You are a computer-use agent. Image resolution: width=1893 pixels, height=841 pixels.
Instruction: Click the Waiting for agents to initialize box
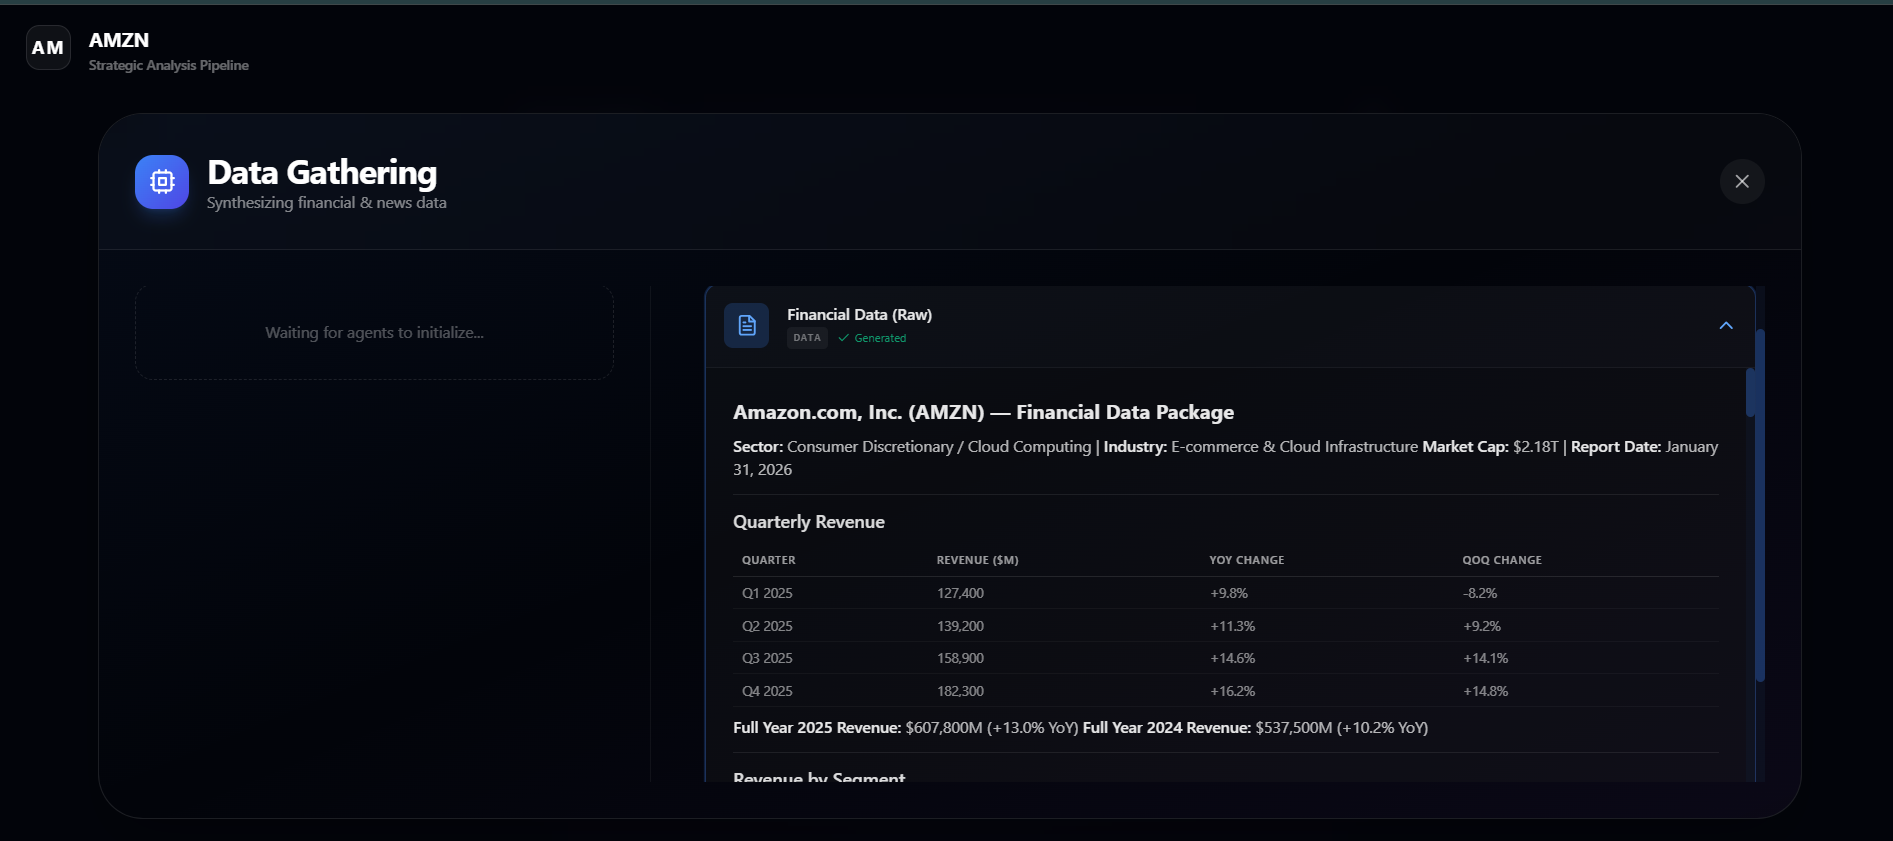(x=374, y=333)
